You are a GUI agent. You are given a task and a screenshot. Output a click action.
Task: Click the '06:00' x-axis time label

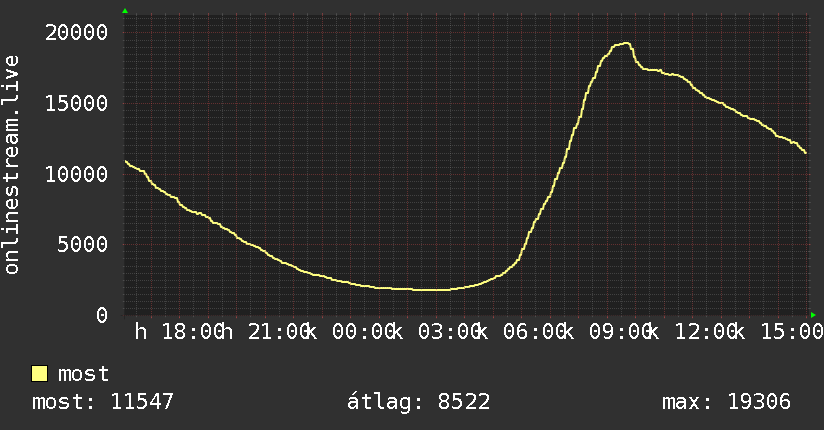point(534,332)
